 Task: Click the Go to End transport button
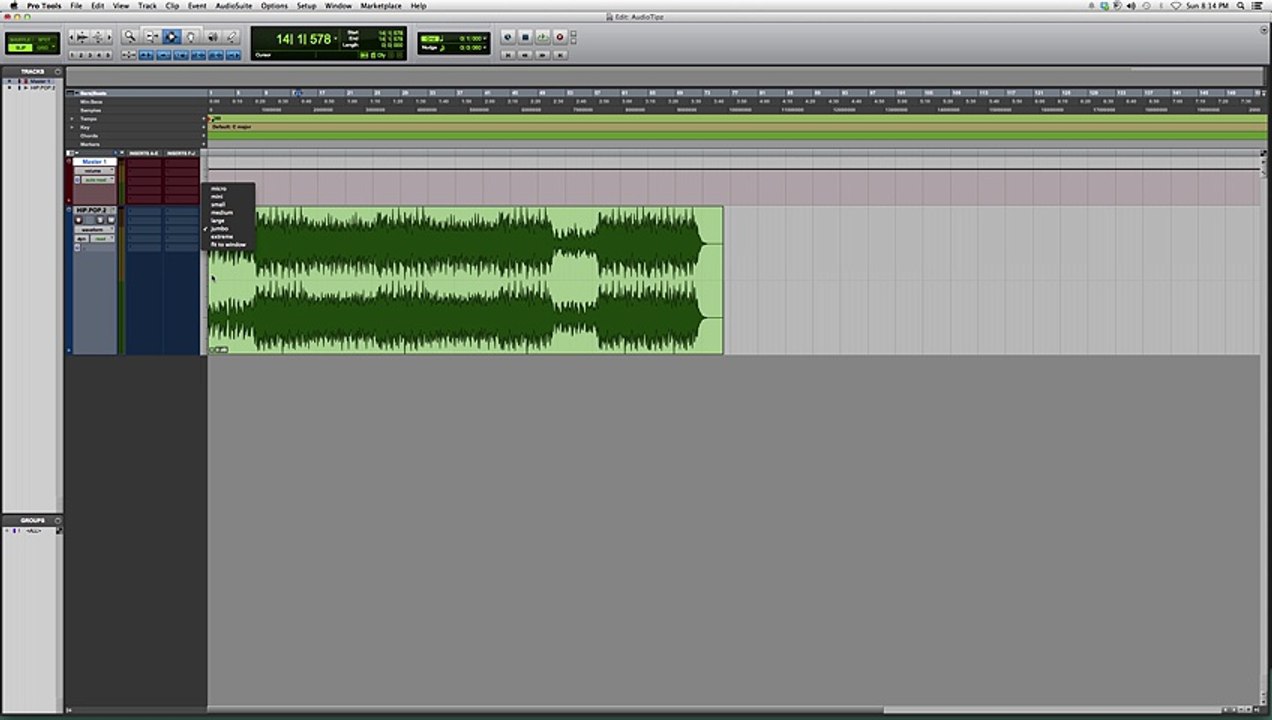(559, 55)
